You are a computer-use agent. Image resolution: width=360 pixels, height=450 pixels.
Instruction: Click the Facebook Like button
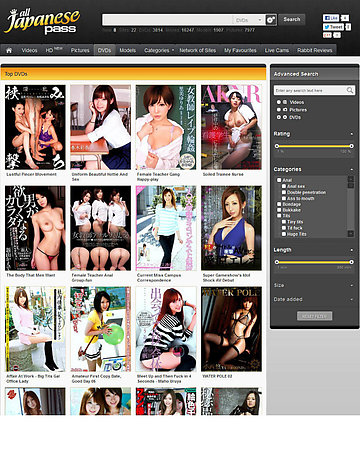331,18
